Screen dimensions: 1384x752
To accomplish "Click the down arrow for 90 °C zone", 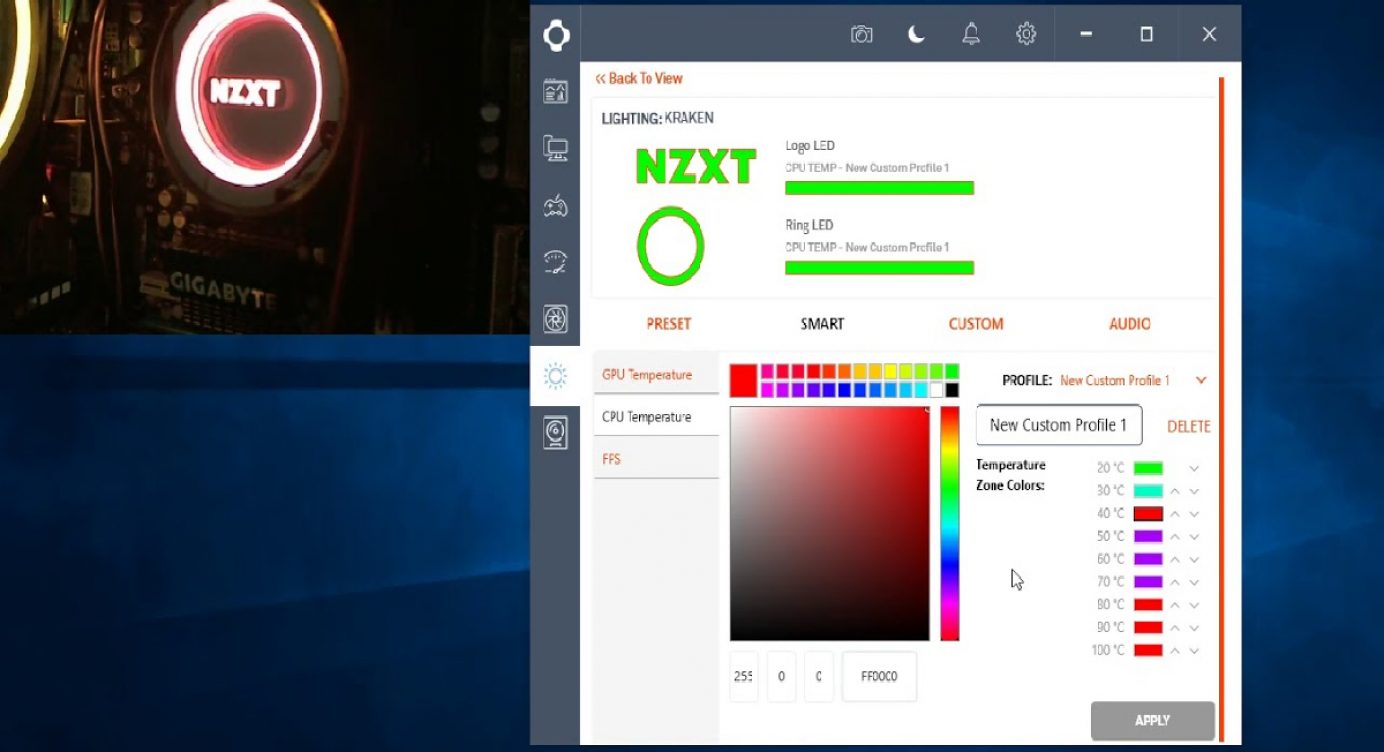I will pos(1194,628).
